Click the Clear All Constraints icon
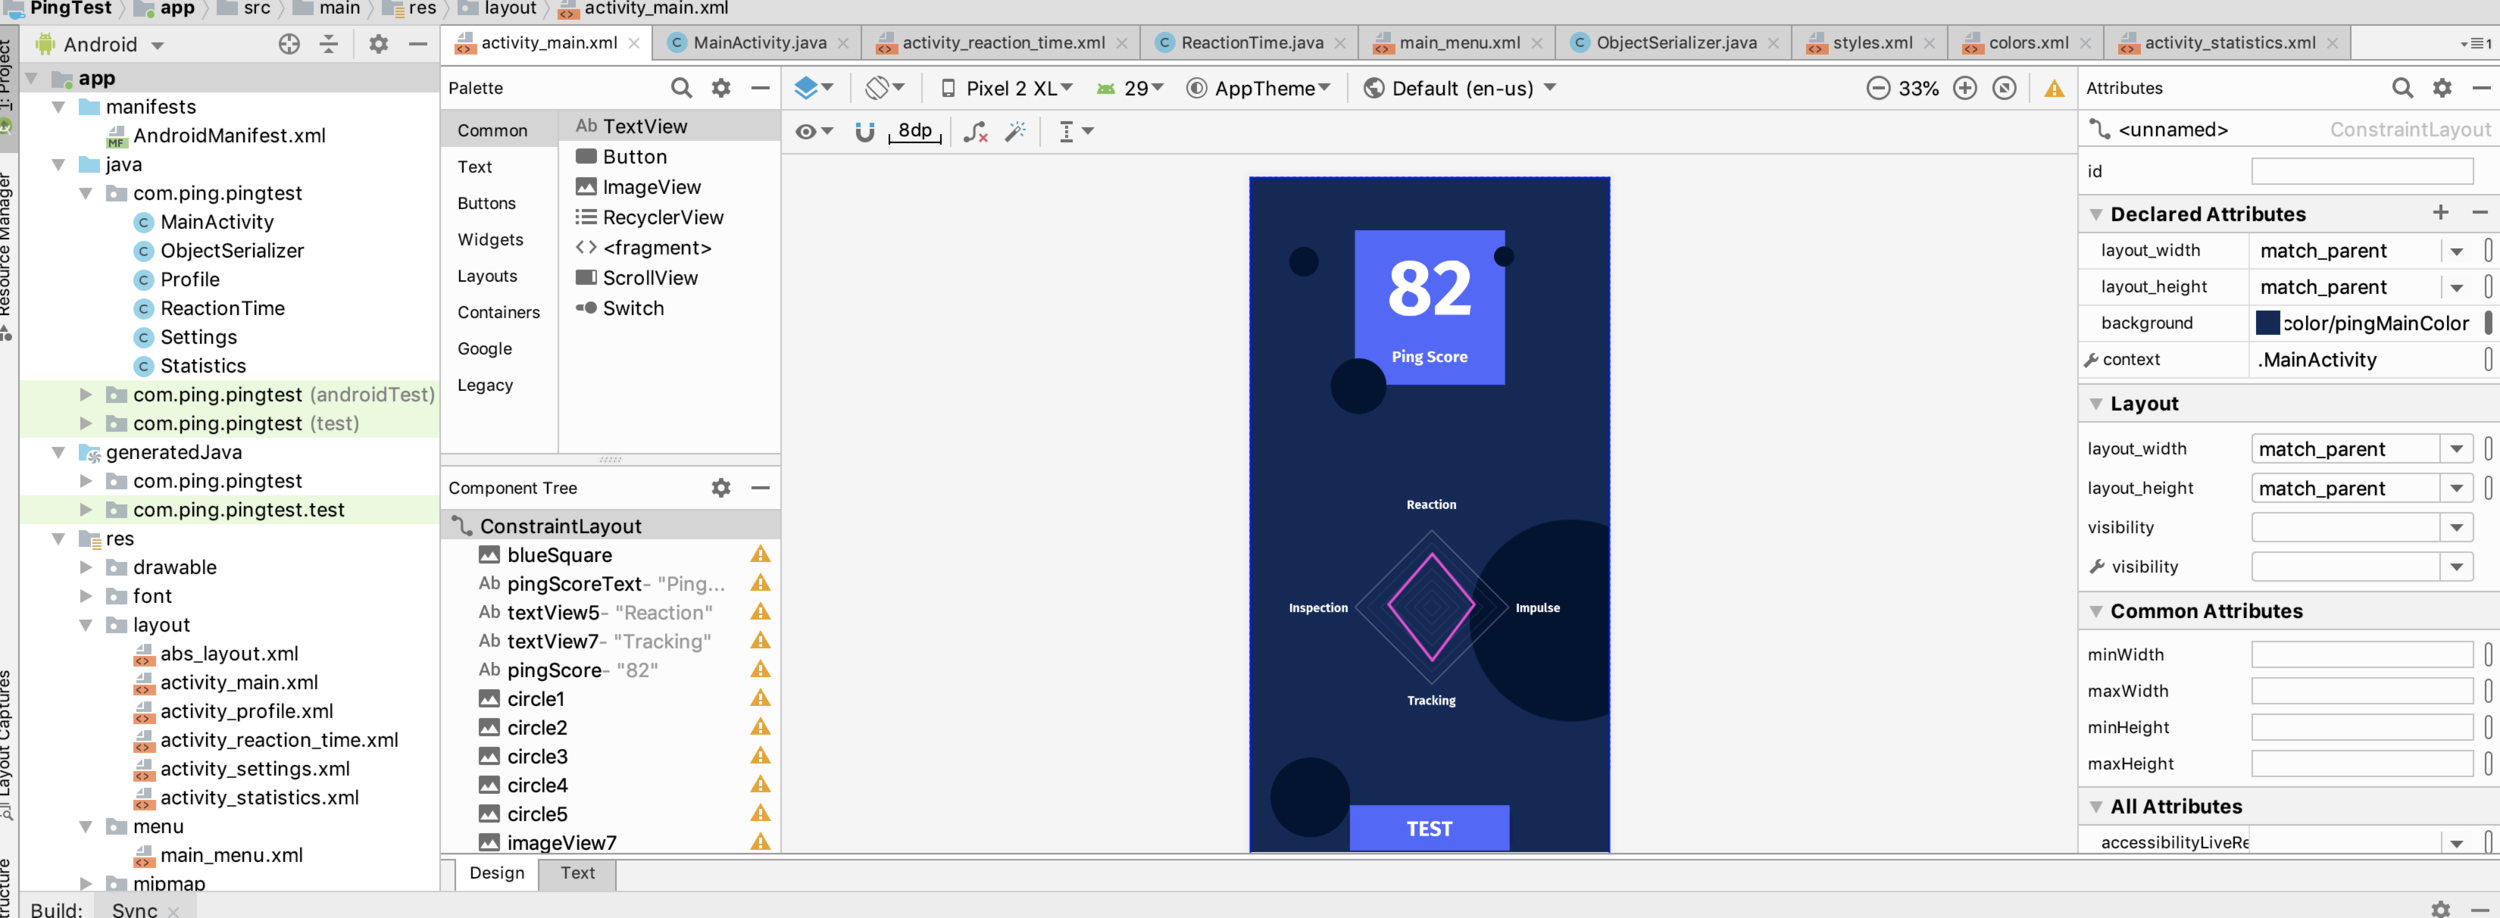 coord(975,130)
